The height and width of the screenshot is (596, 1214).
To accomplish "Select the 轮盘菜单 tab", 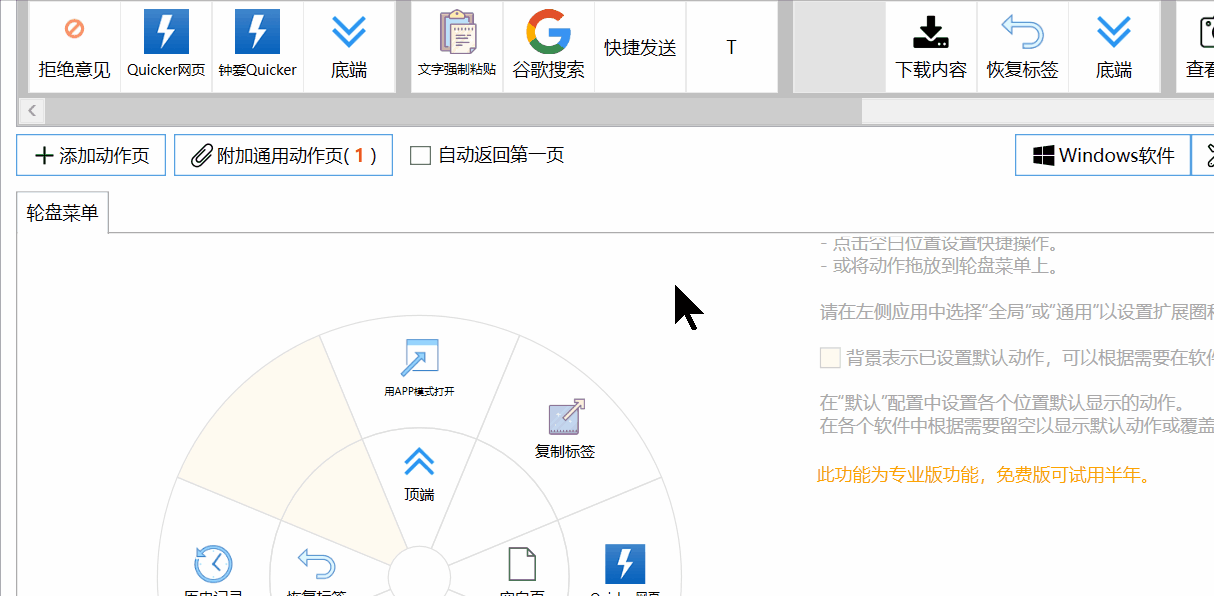I will pos(63,213).
